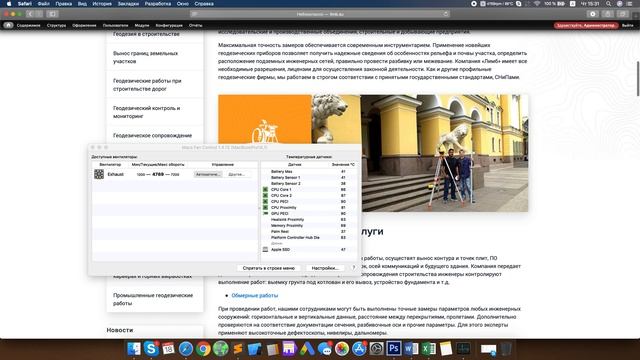Screen dimensions: 640x360
Task: Open the Закладки menu
Action: click(128, 4)
